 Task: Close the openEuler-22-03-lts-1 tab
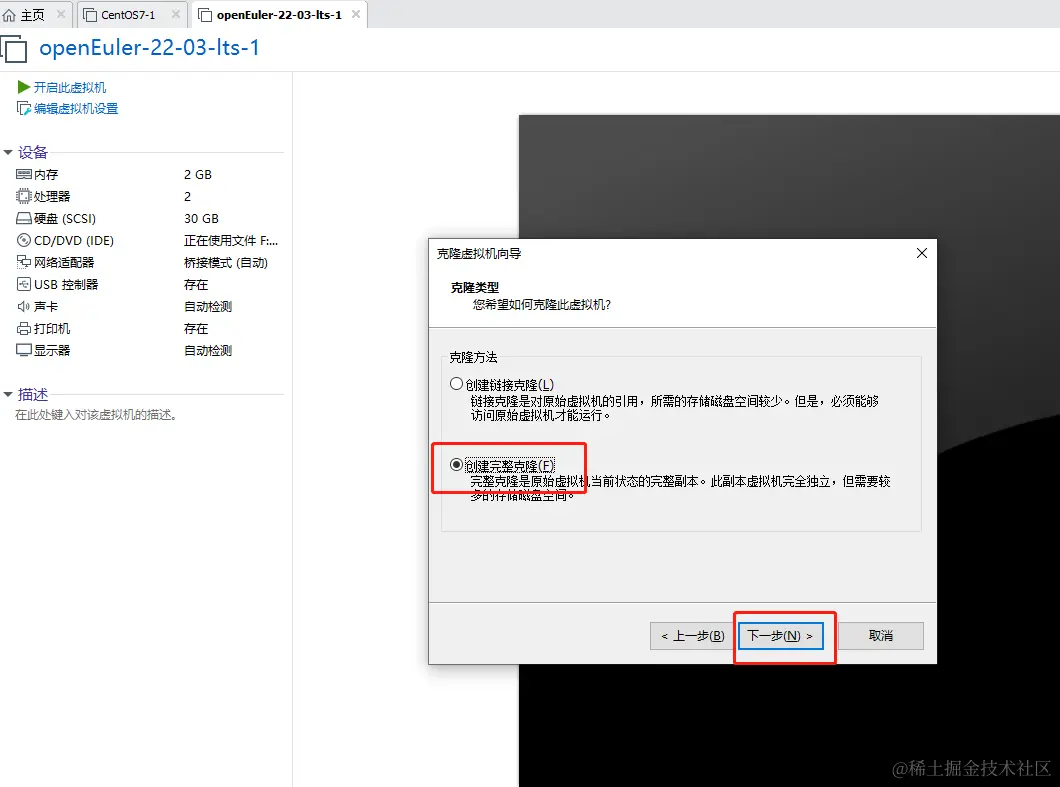(x=356, y=14)
